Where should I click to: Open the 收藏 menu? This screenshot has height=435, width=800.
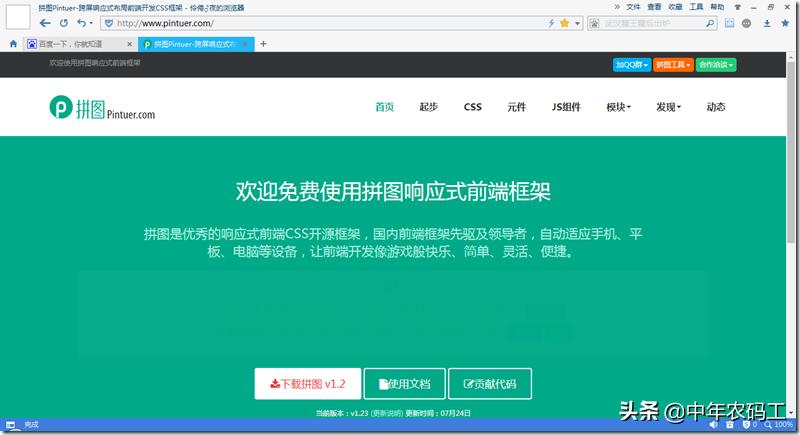click(676, 7)
